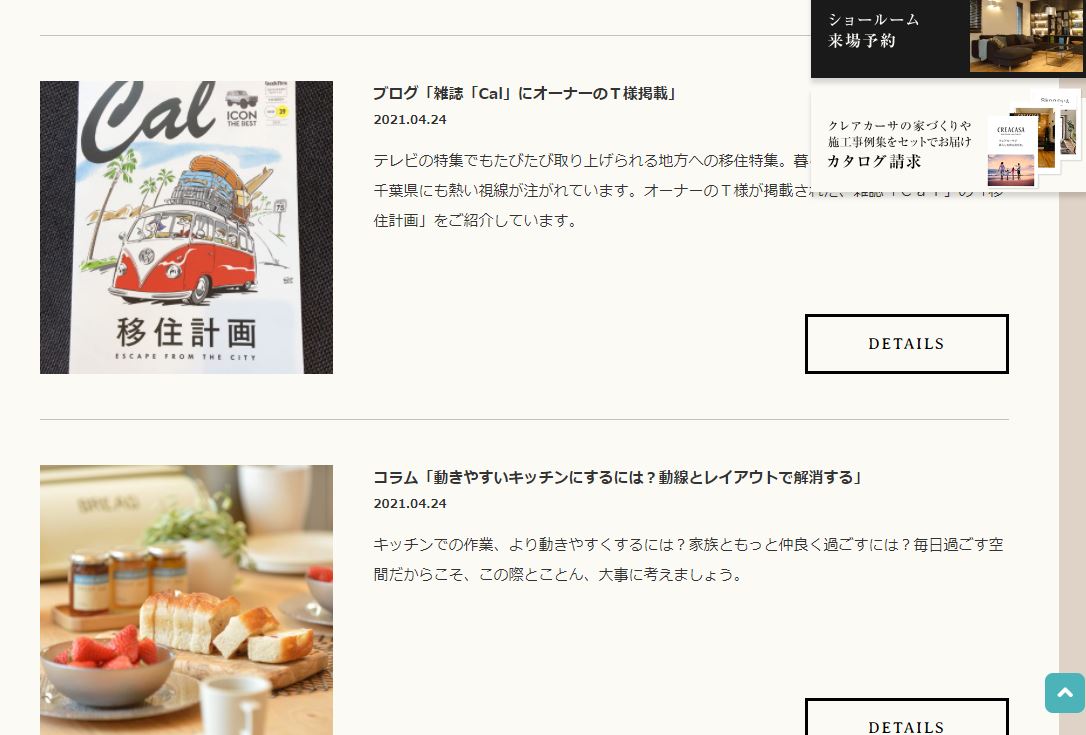Click the catalog booklet images in banner
Viewport: 1086px width, 735px height.
1033,141
